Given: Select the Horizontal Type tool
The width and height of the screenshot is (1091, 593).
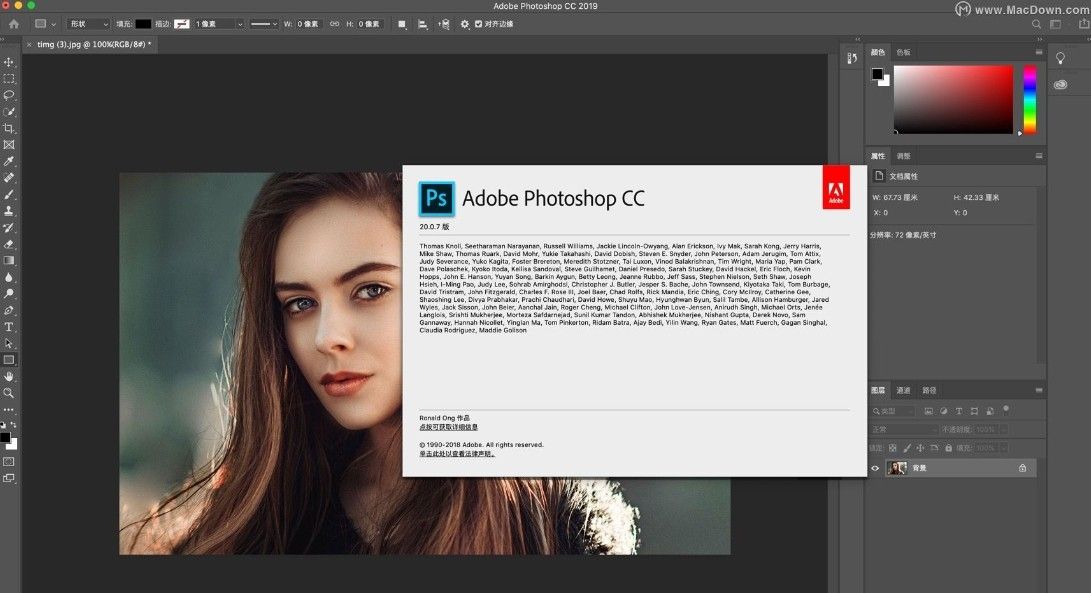Looking at the screenshot, I should click(9, 326).
